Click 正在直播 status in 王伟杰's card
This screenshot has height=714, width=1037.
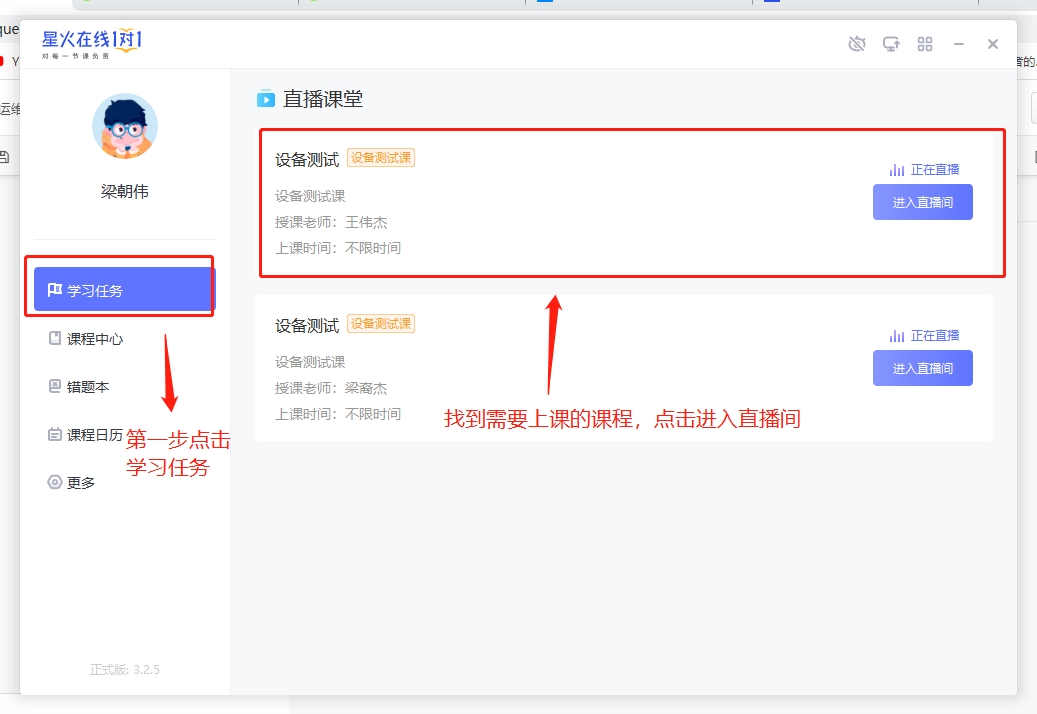pos(924,170)
